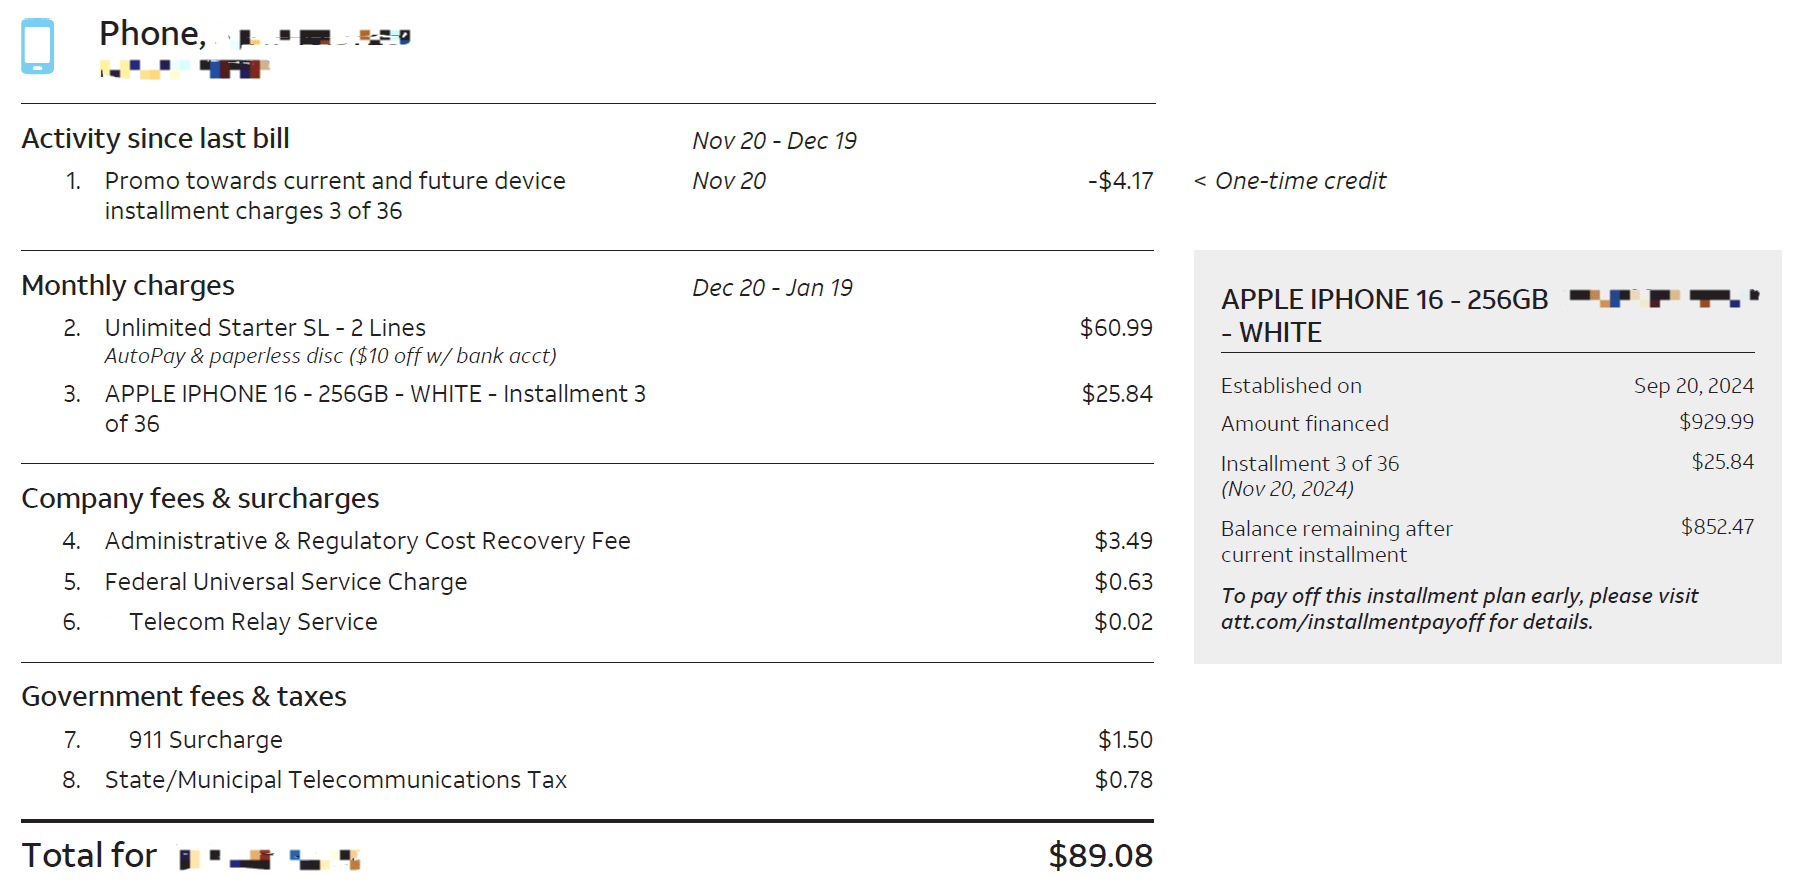This screenshot has height=894, width=1799.
Task: Select the $852.47 remaining balance
Action: coord(1717,527)
